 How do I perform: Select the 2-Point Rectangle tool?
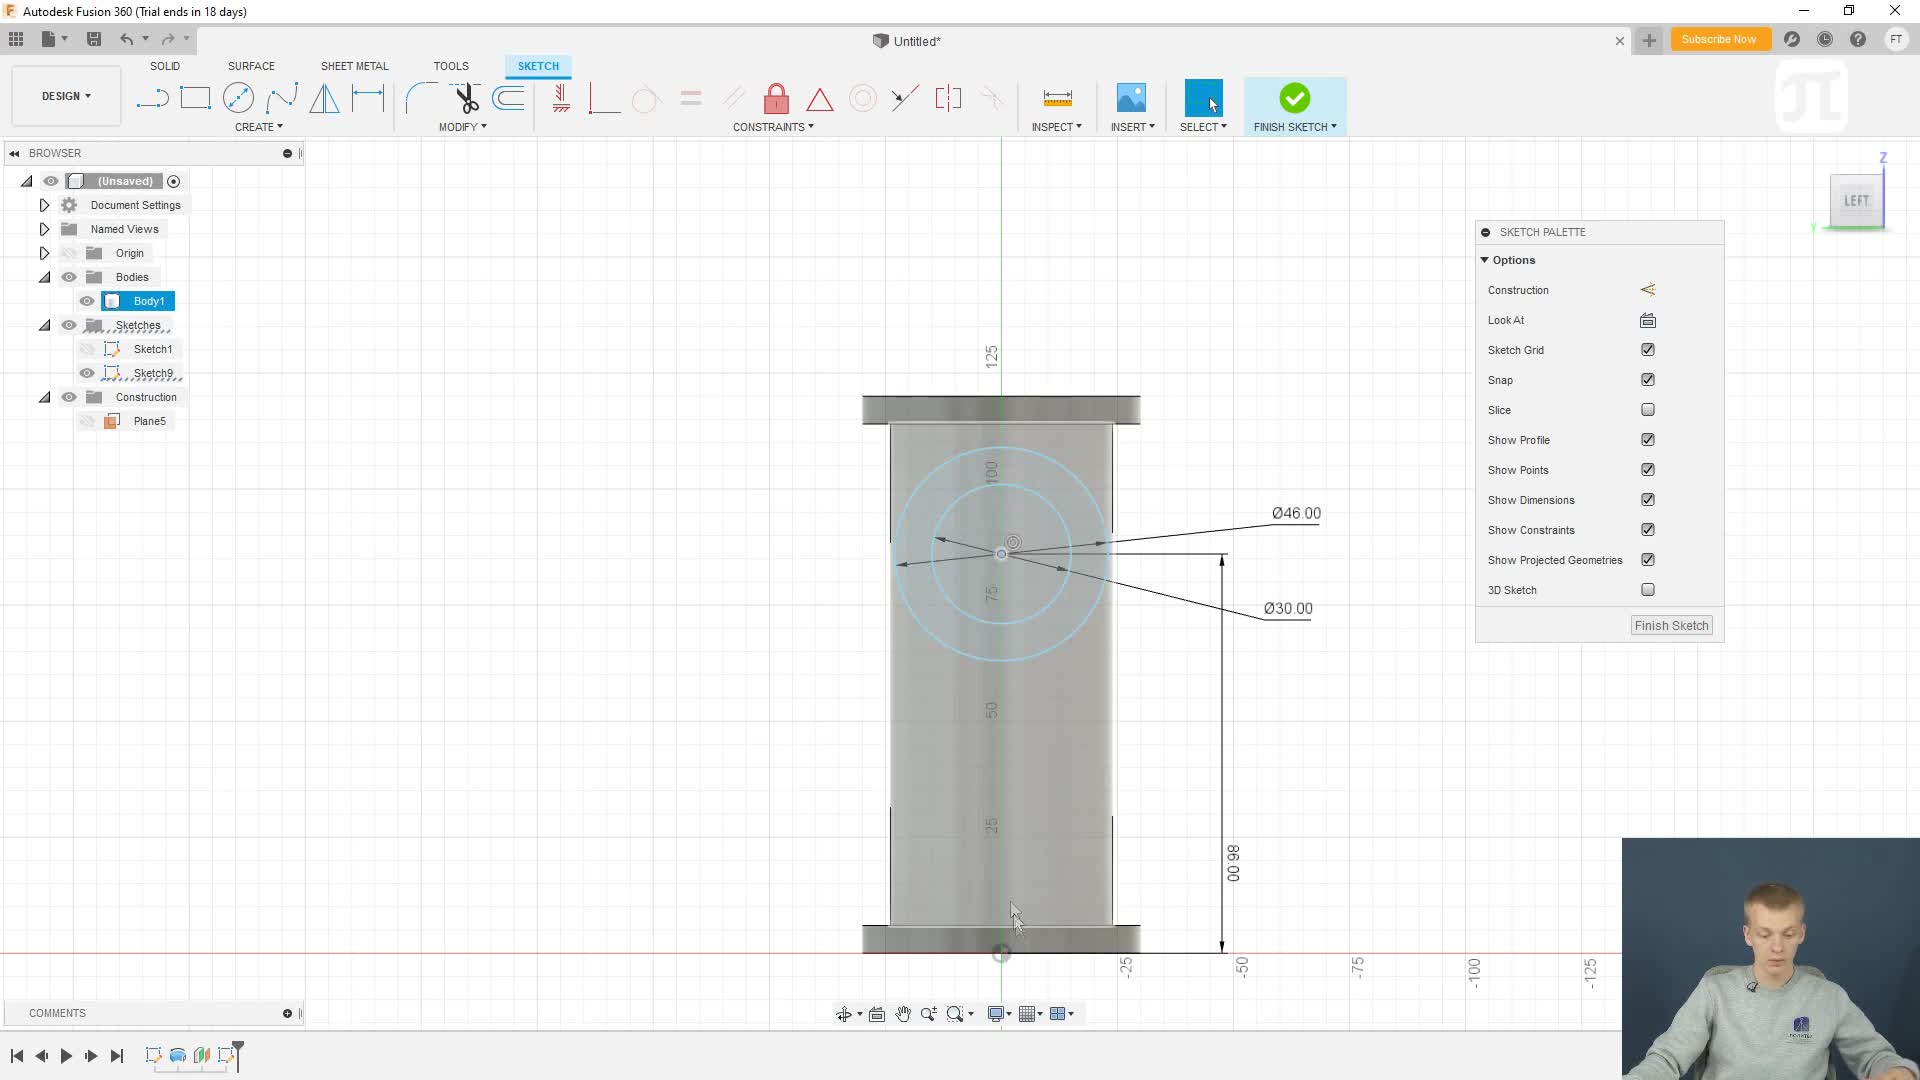195,98
